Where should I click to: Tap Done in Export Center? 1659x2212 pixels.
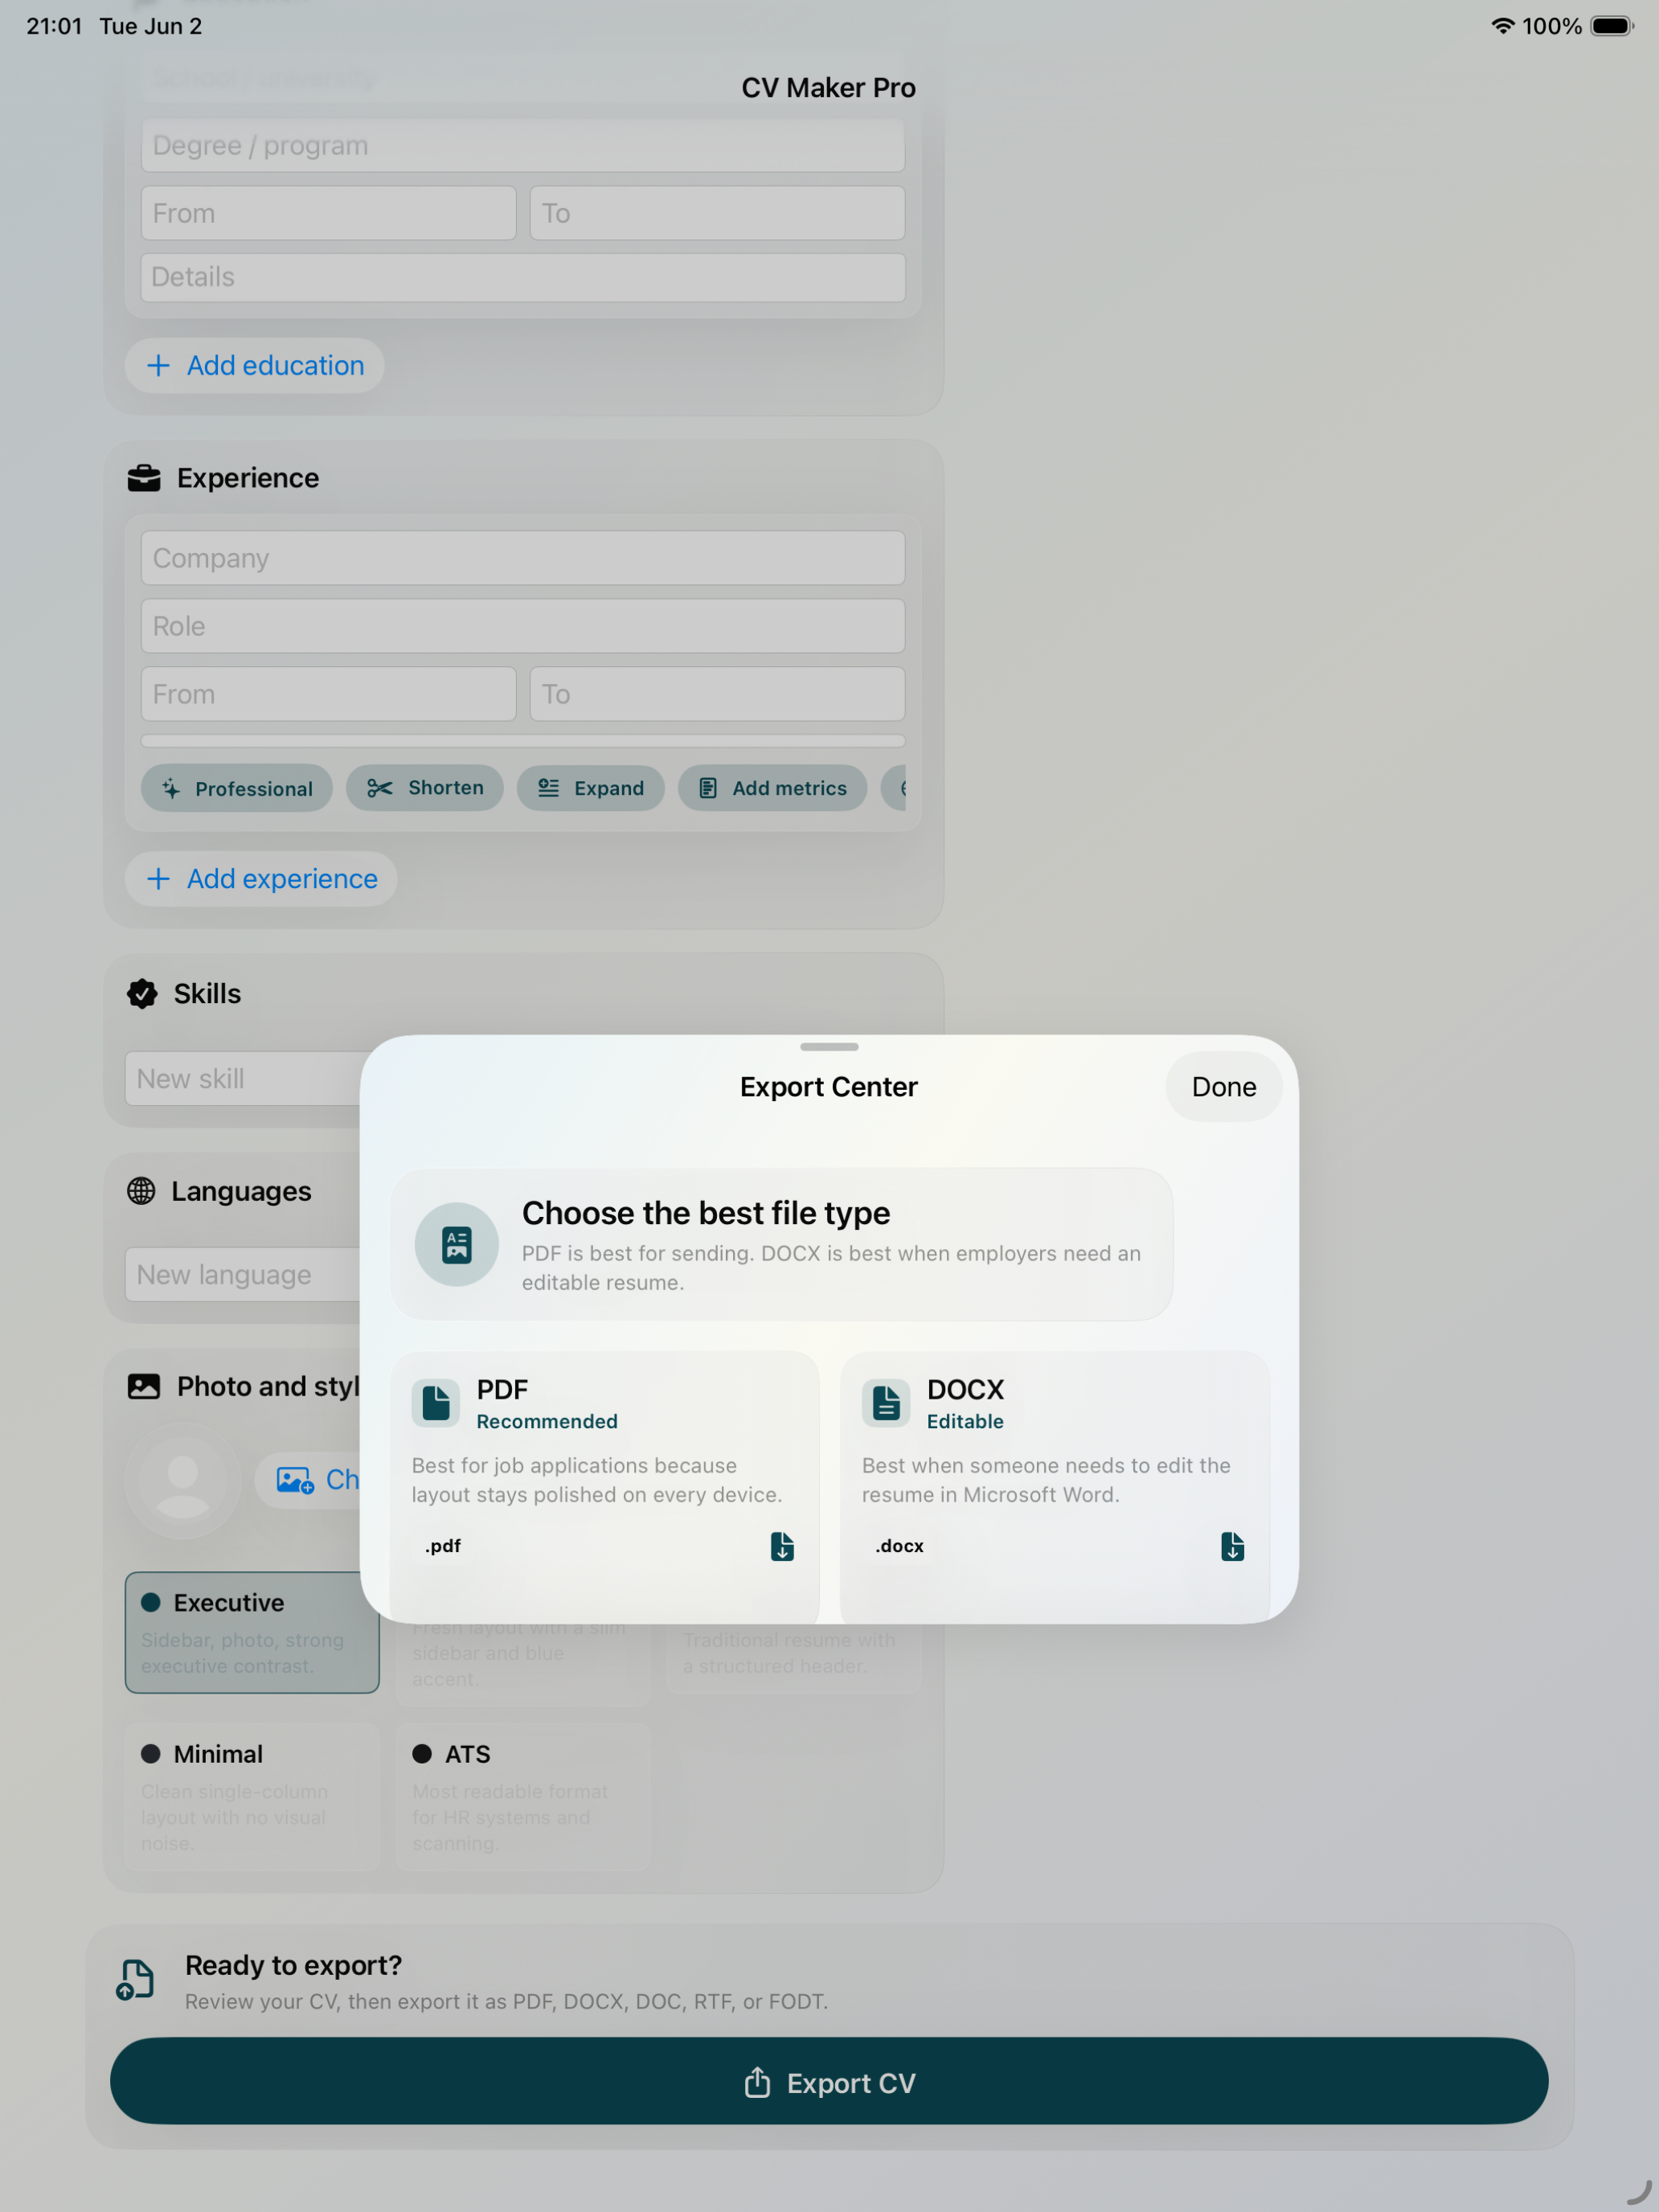click(x=1223, y=1087)
